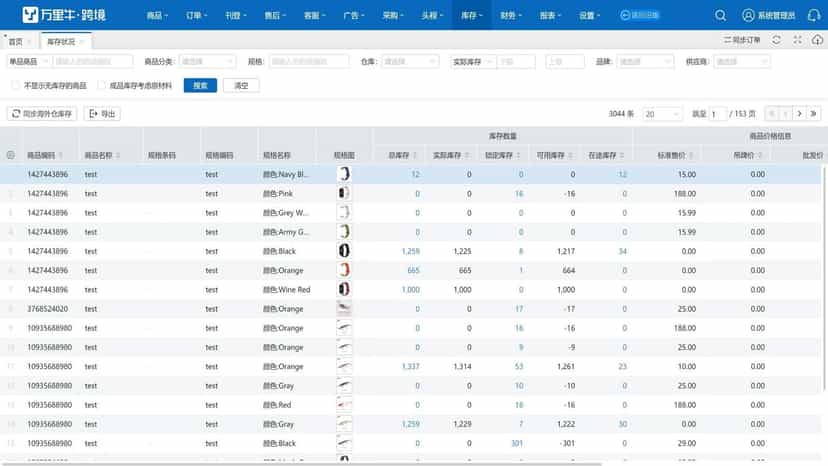Viewport: 828px width, 466px height.
Task: Open Wine Red row spec thumbnail
Action: (x=344, y=289)
